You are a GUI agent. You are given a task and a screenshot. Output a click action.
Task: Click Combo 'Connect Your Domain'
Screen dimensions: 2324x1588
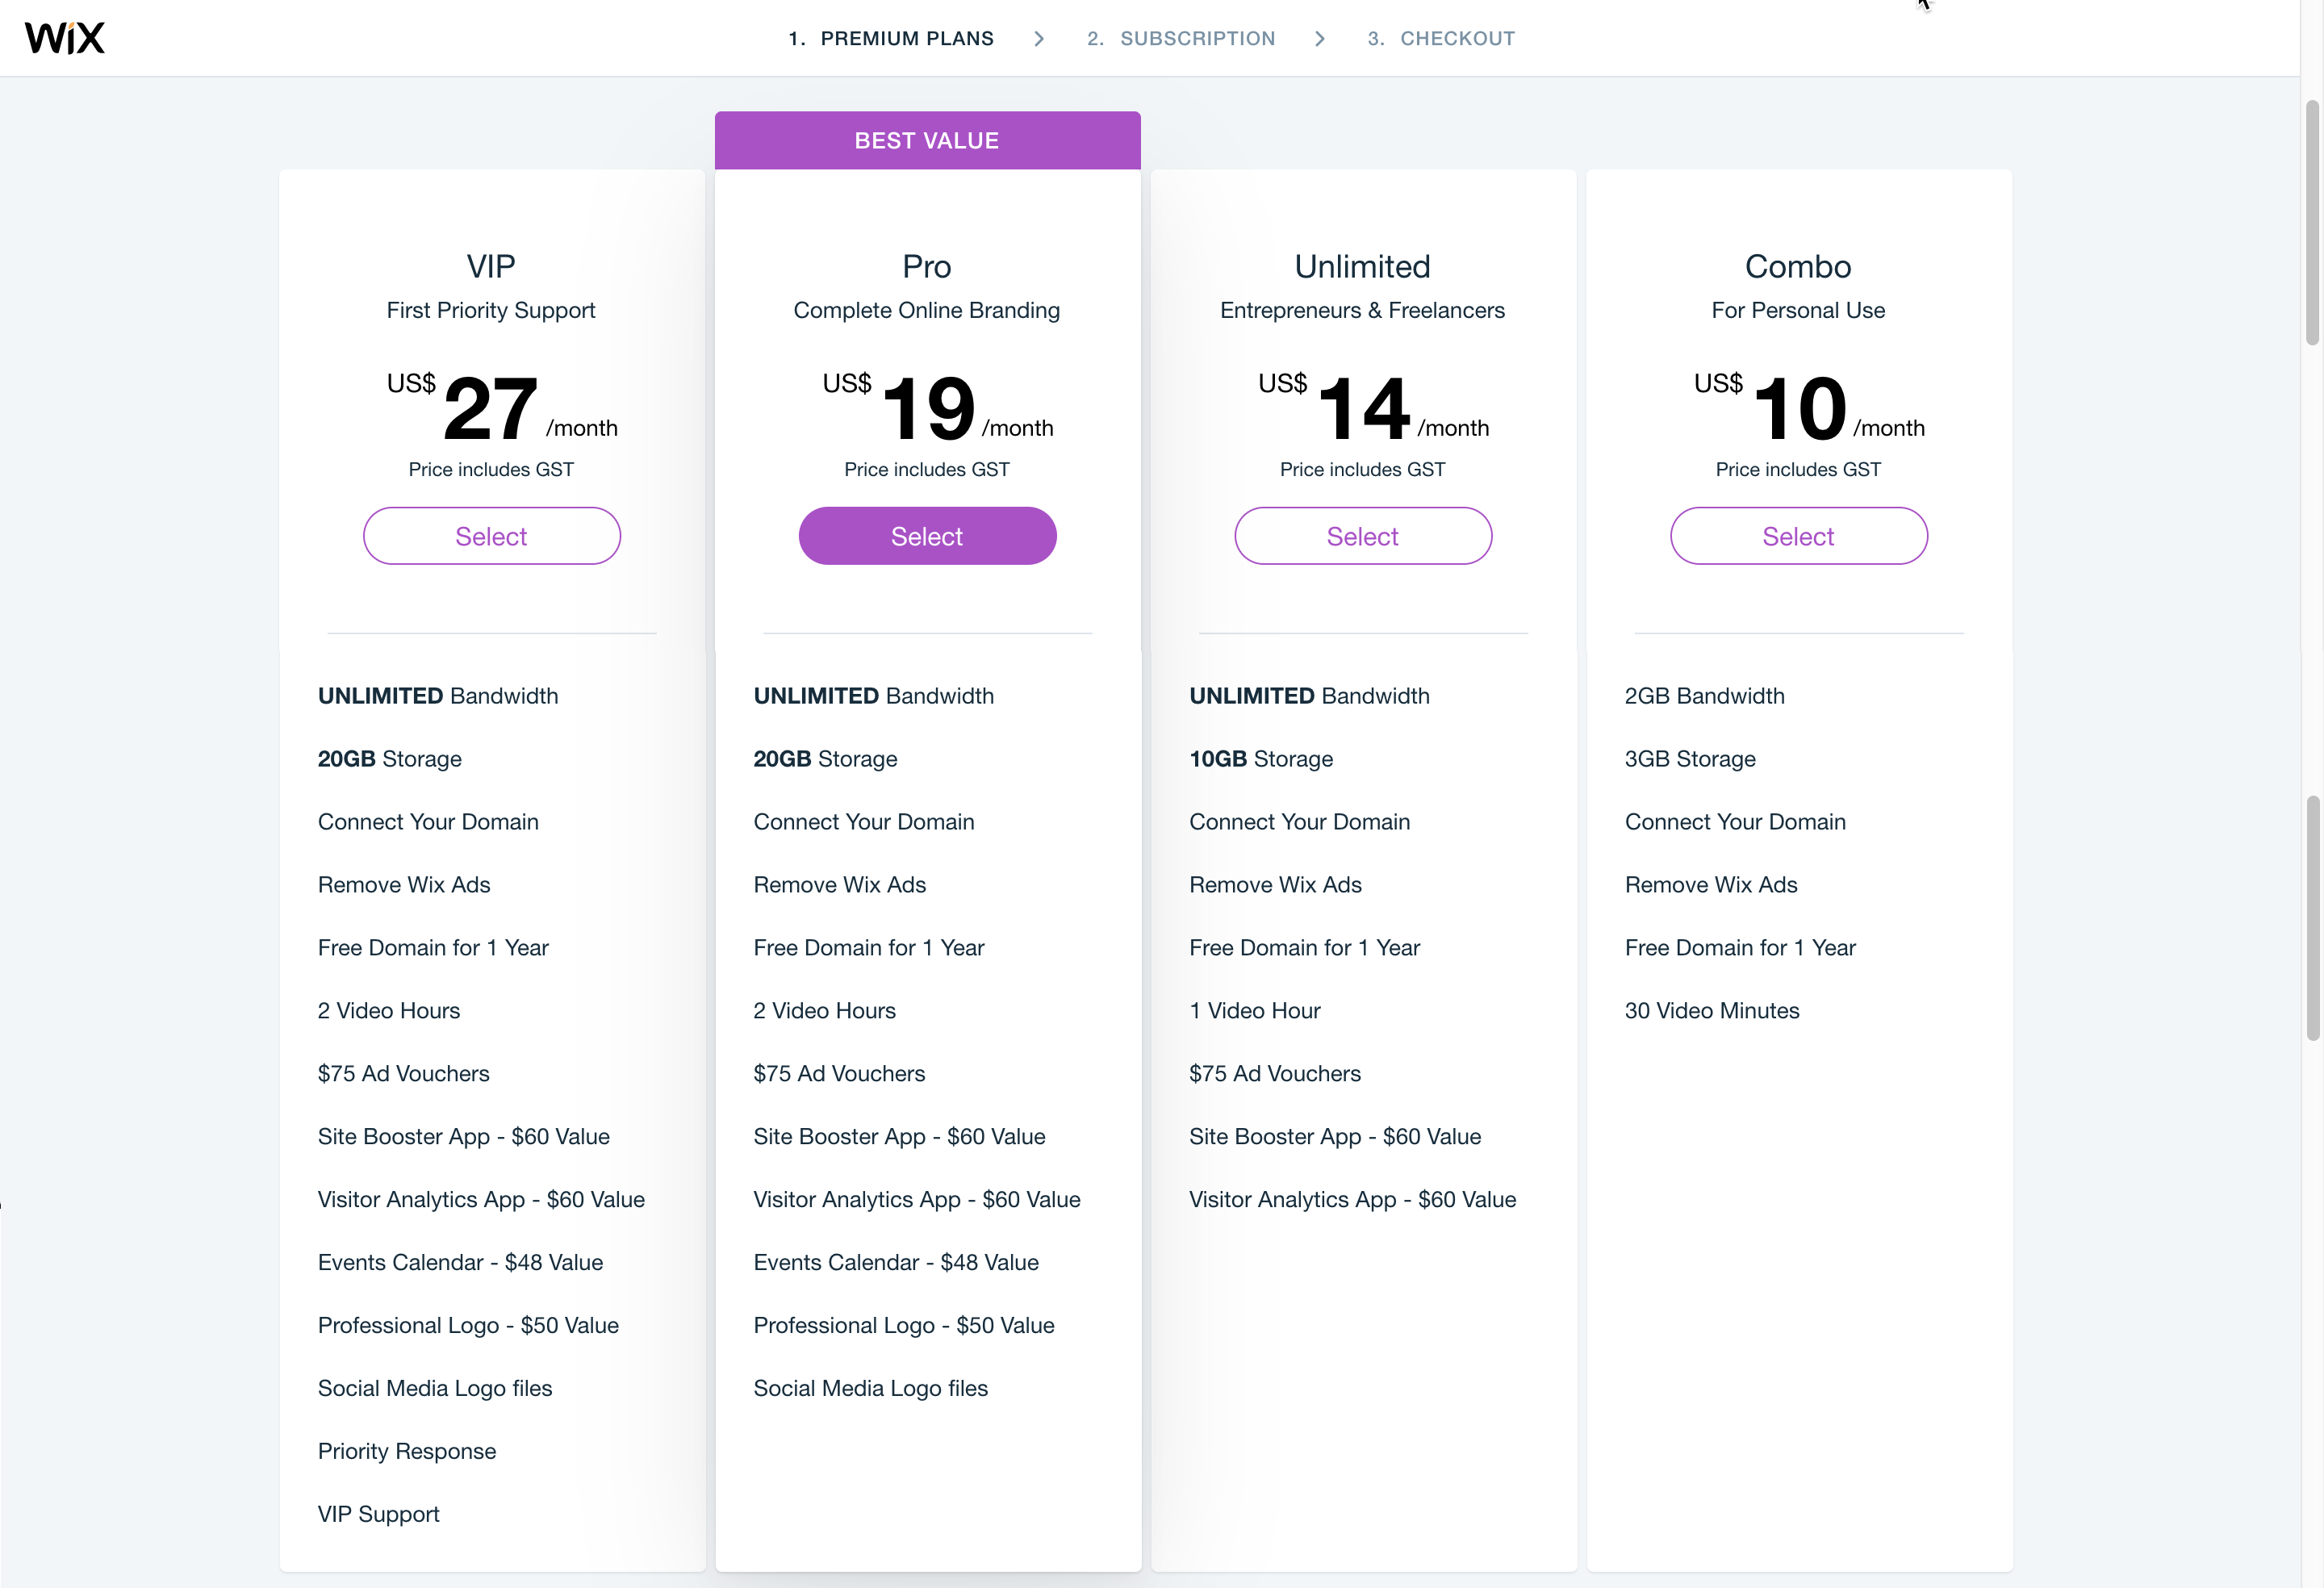coord(1735,821)
